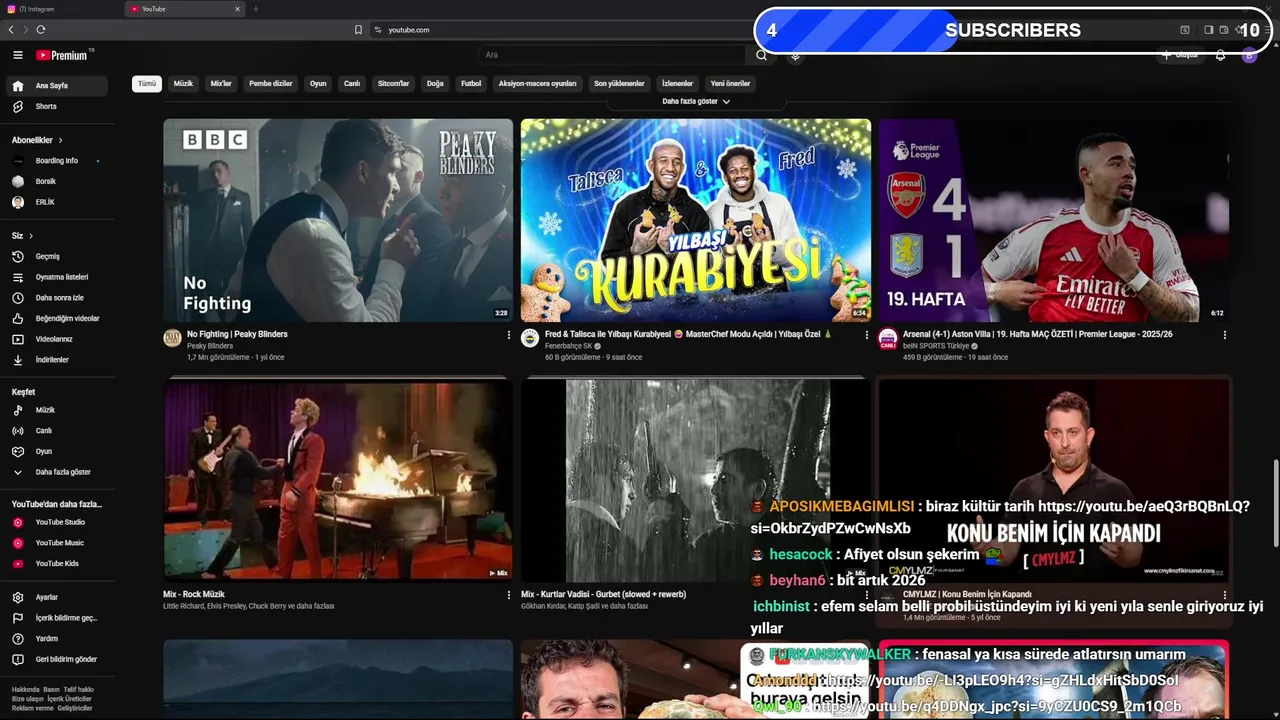Open a new browser tab
The height and width of the screenshot is (720, 1280).
coord(255,9)
